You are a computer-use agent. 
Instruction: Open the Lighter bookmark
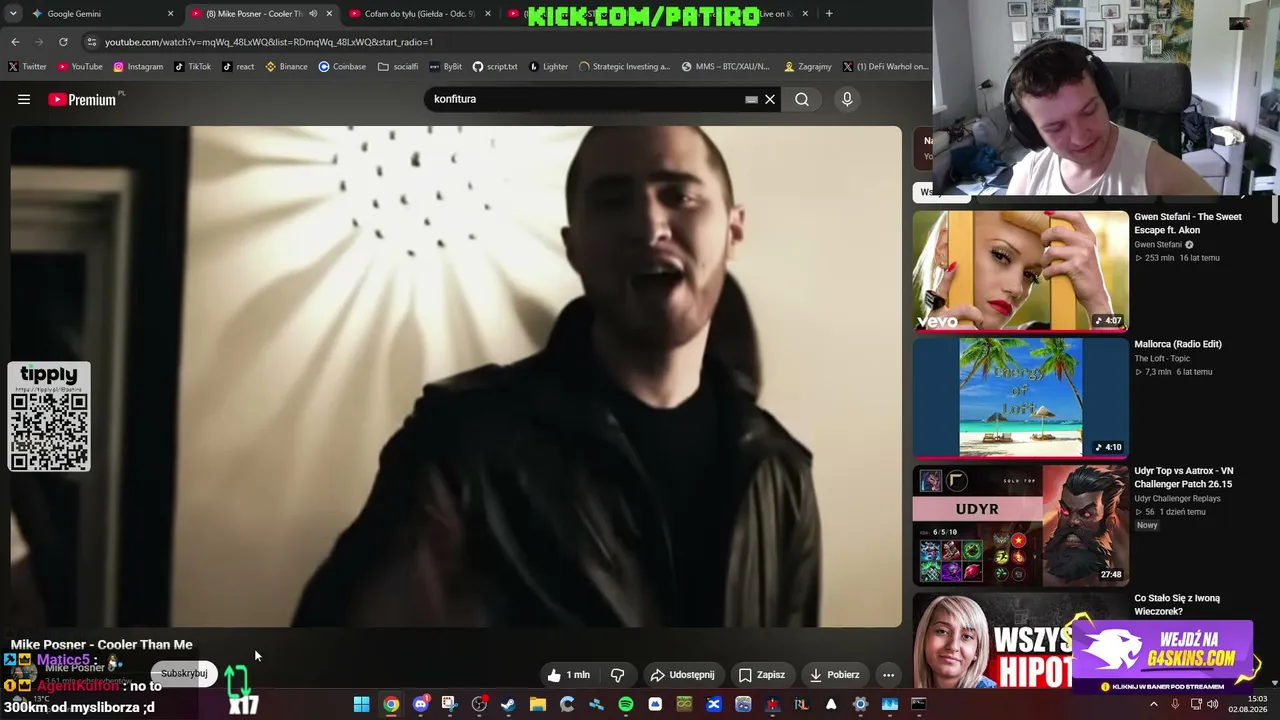pyautogui.click(x=548, y=67)
